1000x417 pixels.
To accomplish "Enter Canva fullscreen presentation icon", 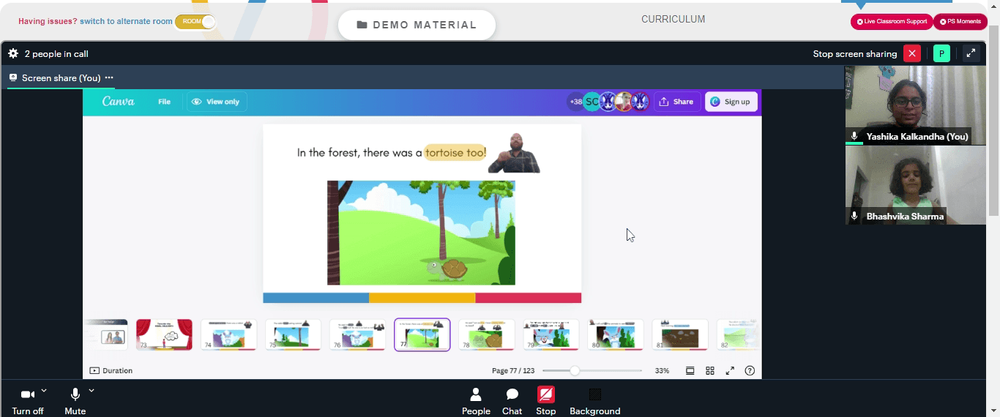I will [x=730, y=370].
